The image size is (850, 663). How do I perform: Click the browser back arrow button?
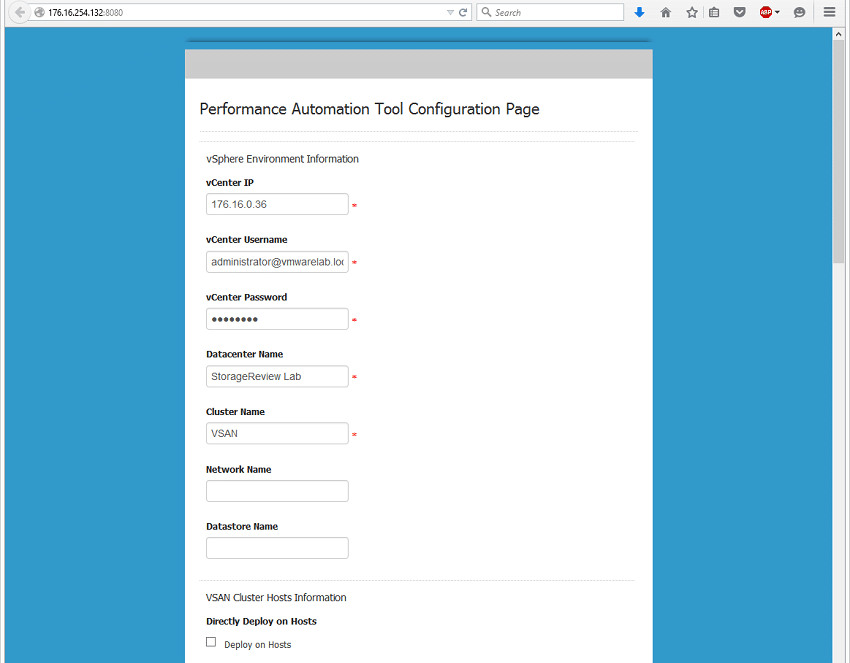(x=20, y=12)
